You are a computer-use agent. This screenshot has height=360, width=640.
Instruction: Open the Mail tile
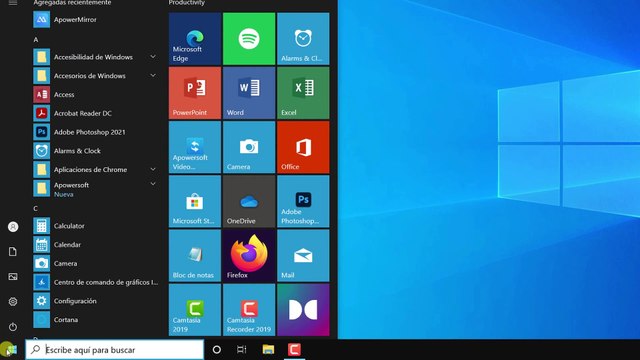pos(303,256)
